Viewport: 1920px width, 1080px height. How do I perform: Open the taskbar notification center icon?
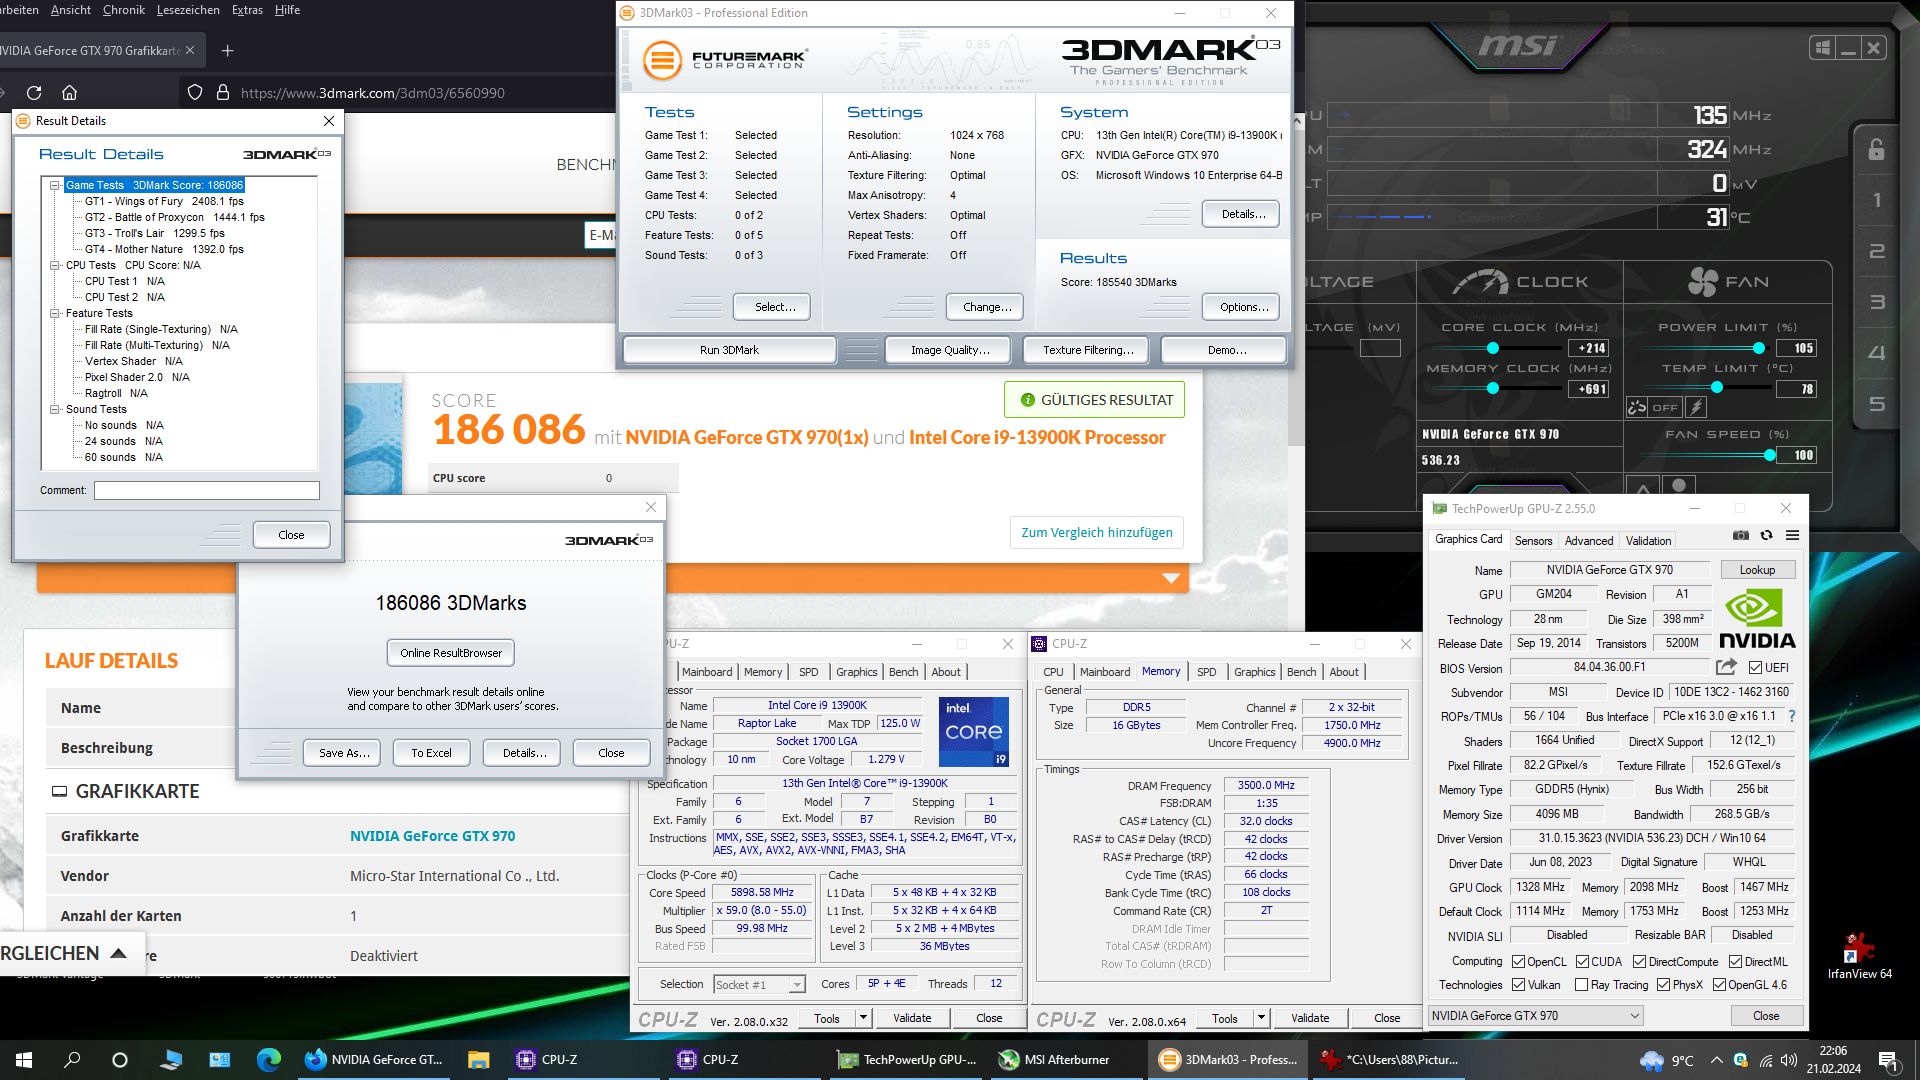click(1888, 1060)
